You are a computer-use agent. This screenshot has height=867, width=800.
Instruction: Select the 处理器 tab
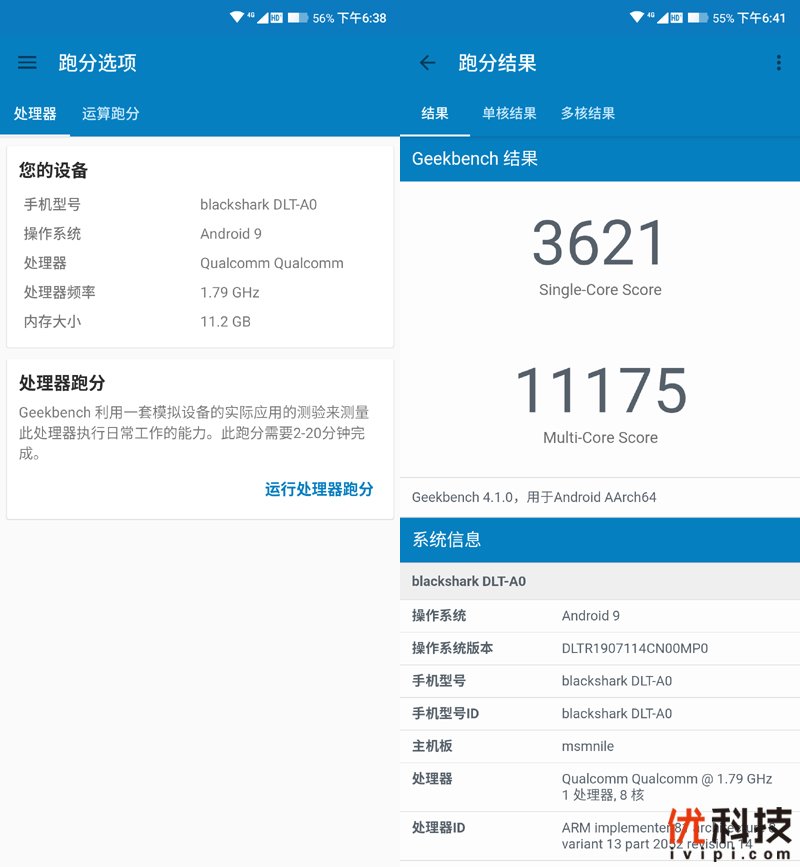pyautogui.click(x=36, y=113)
